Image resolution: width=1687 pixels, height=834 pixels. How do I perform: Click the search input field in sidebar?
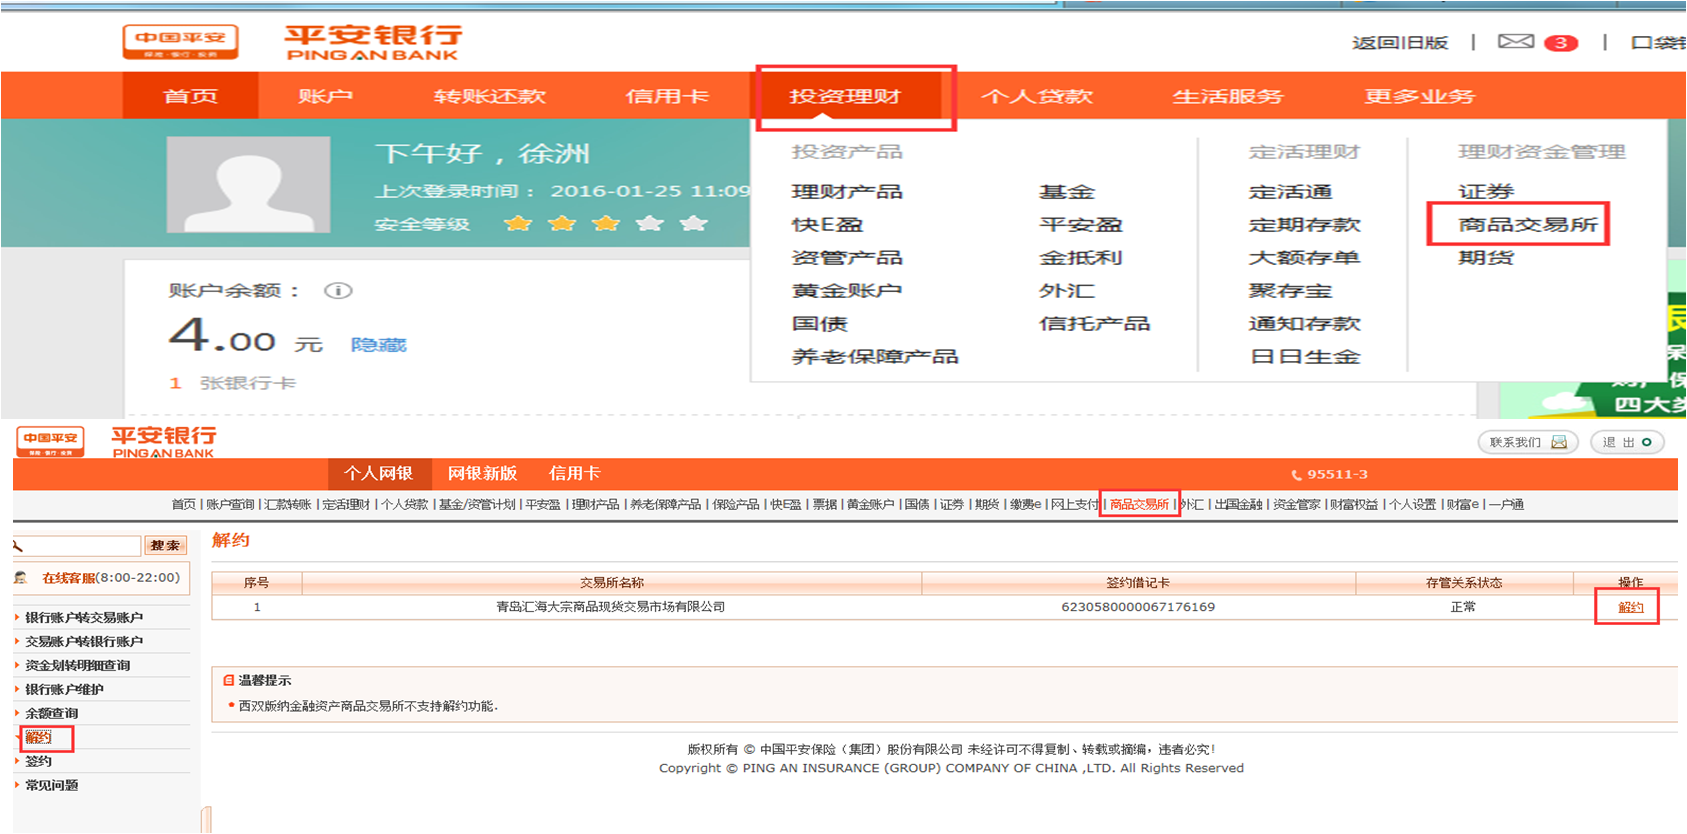point(78,546)
